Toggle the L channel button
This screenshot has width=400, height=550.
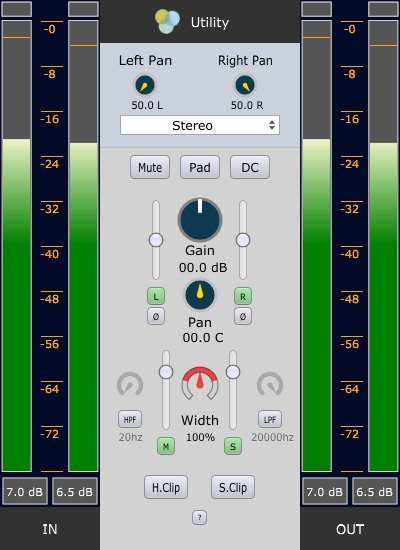tap(156, 296)
